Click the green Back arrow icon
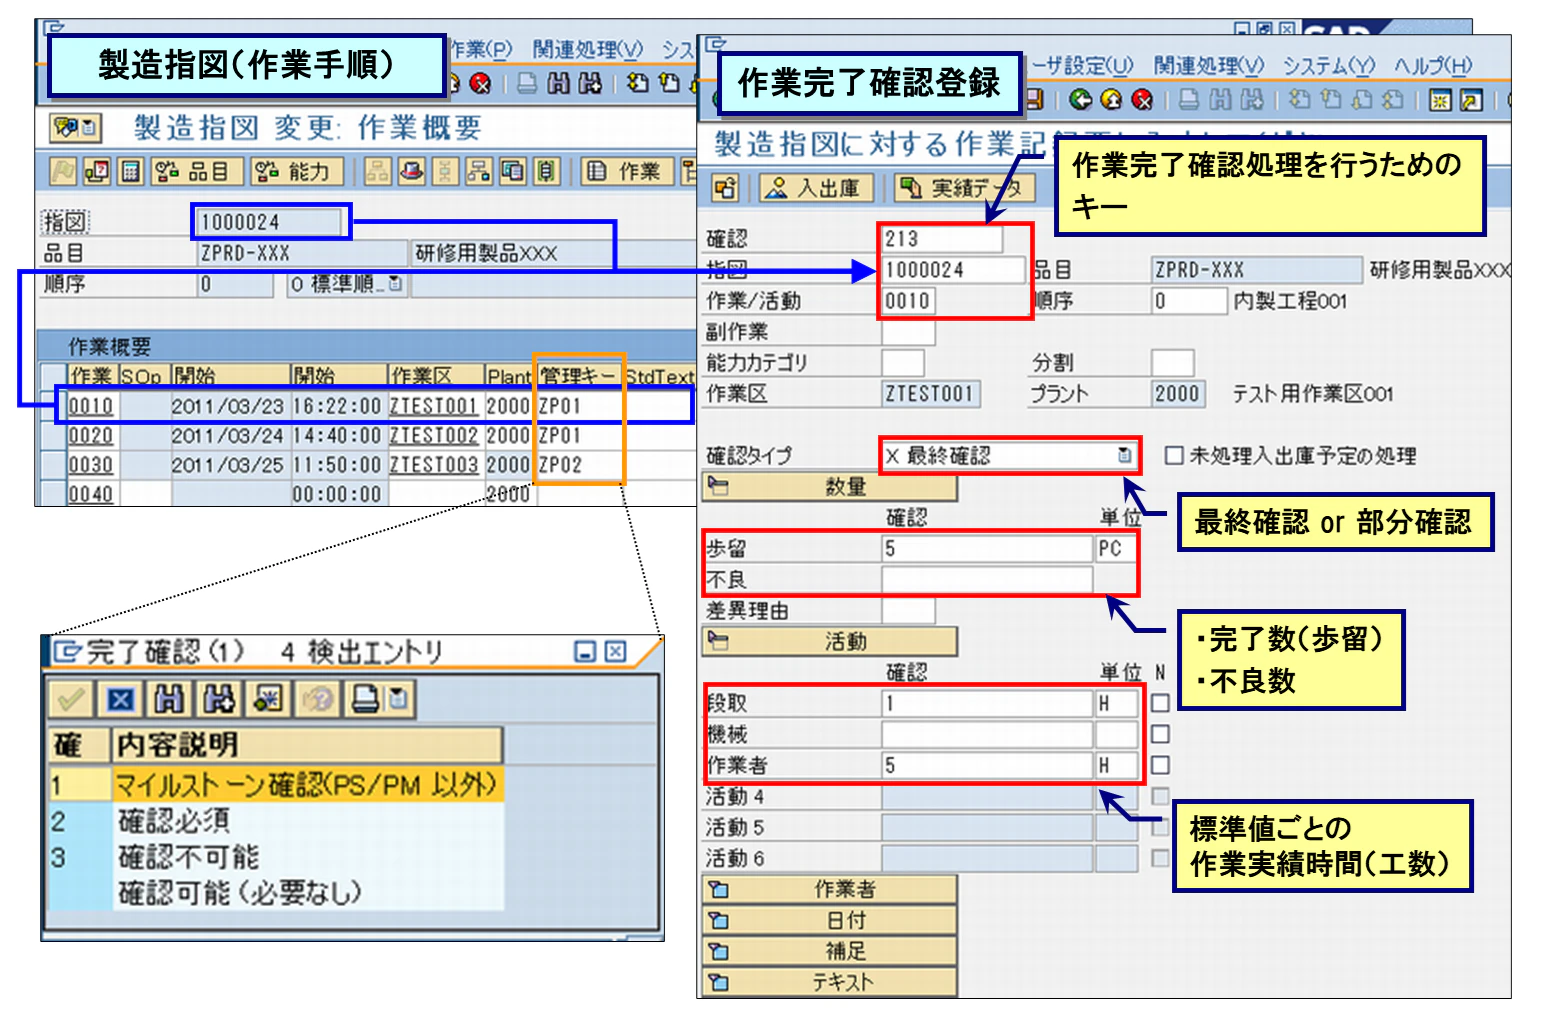 click(1083, 100)
